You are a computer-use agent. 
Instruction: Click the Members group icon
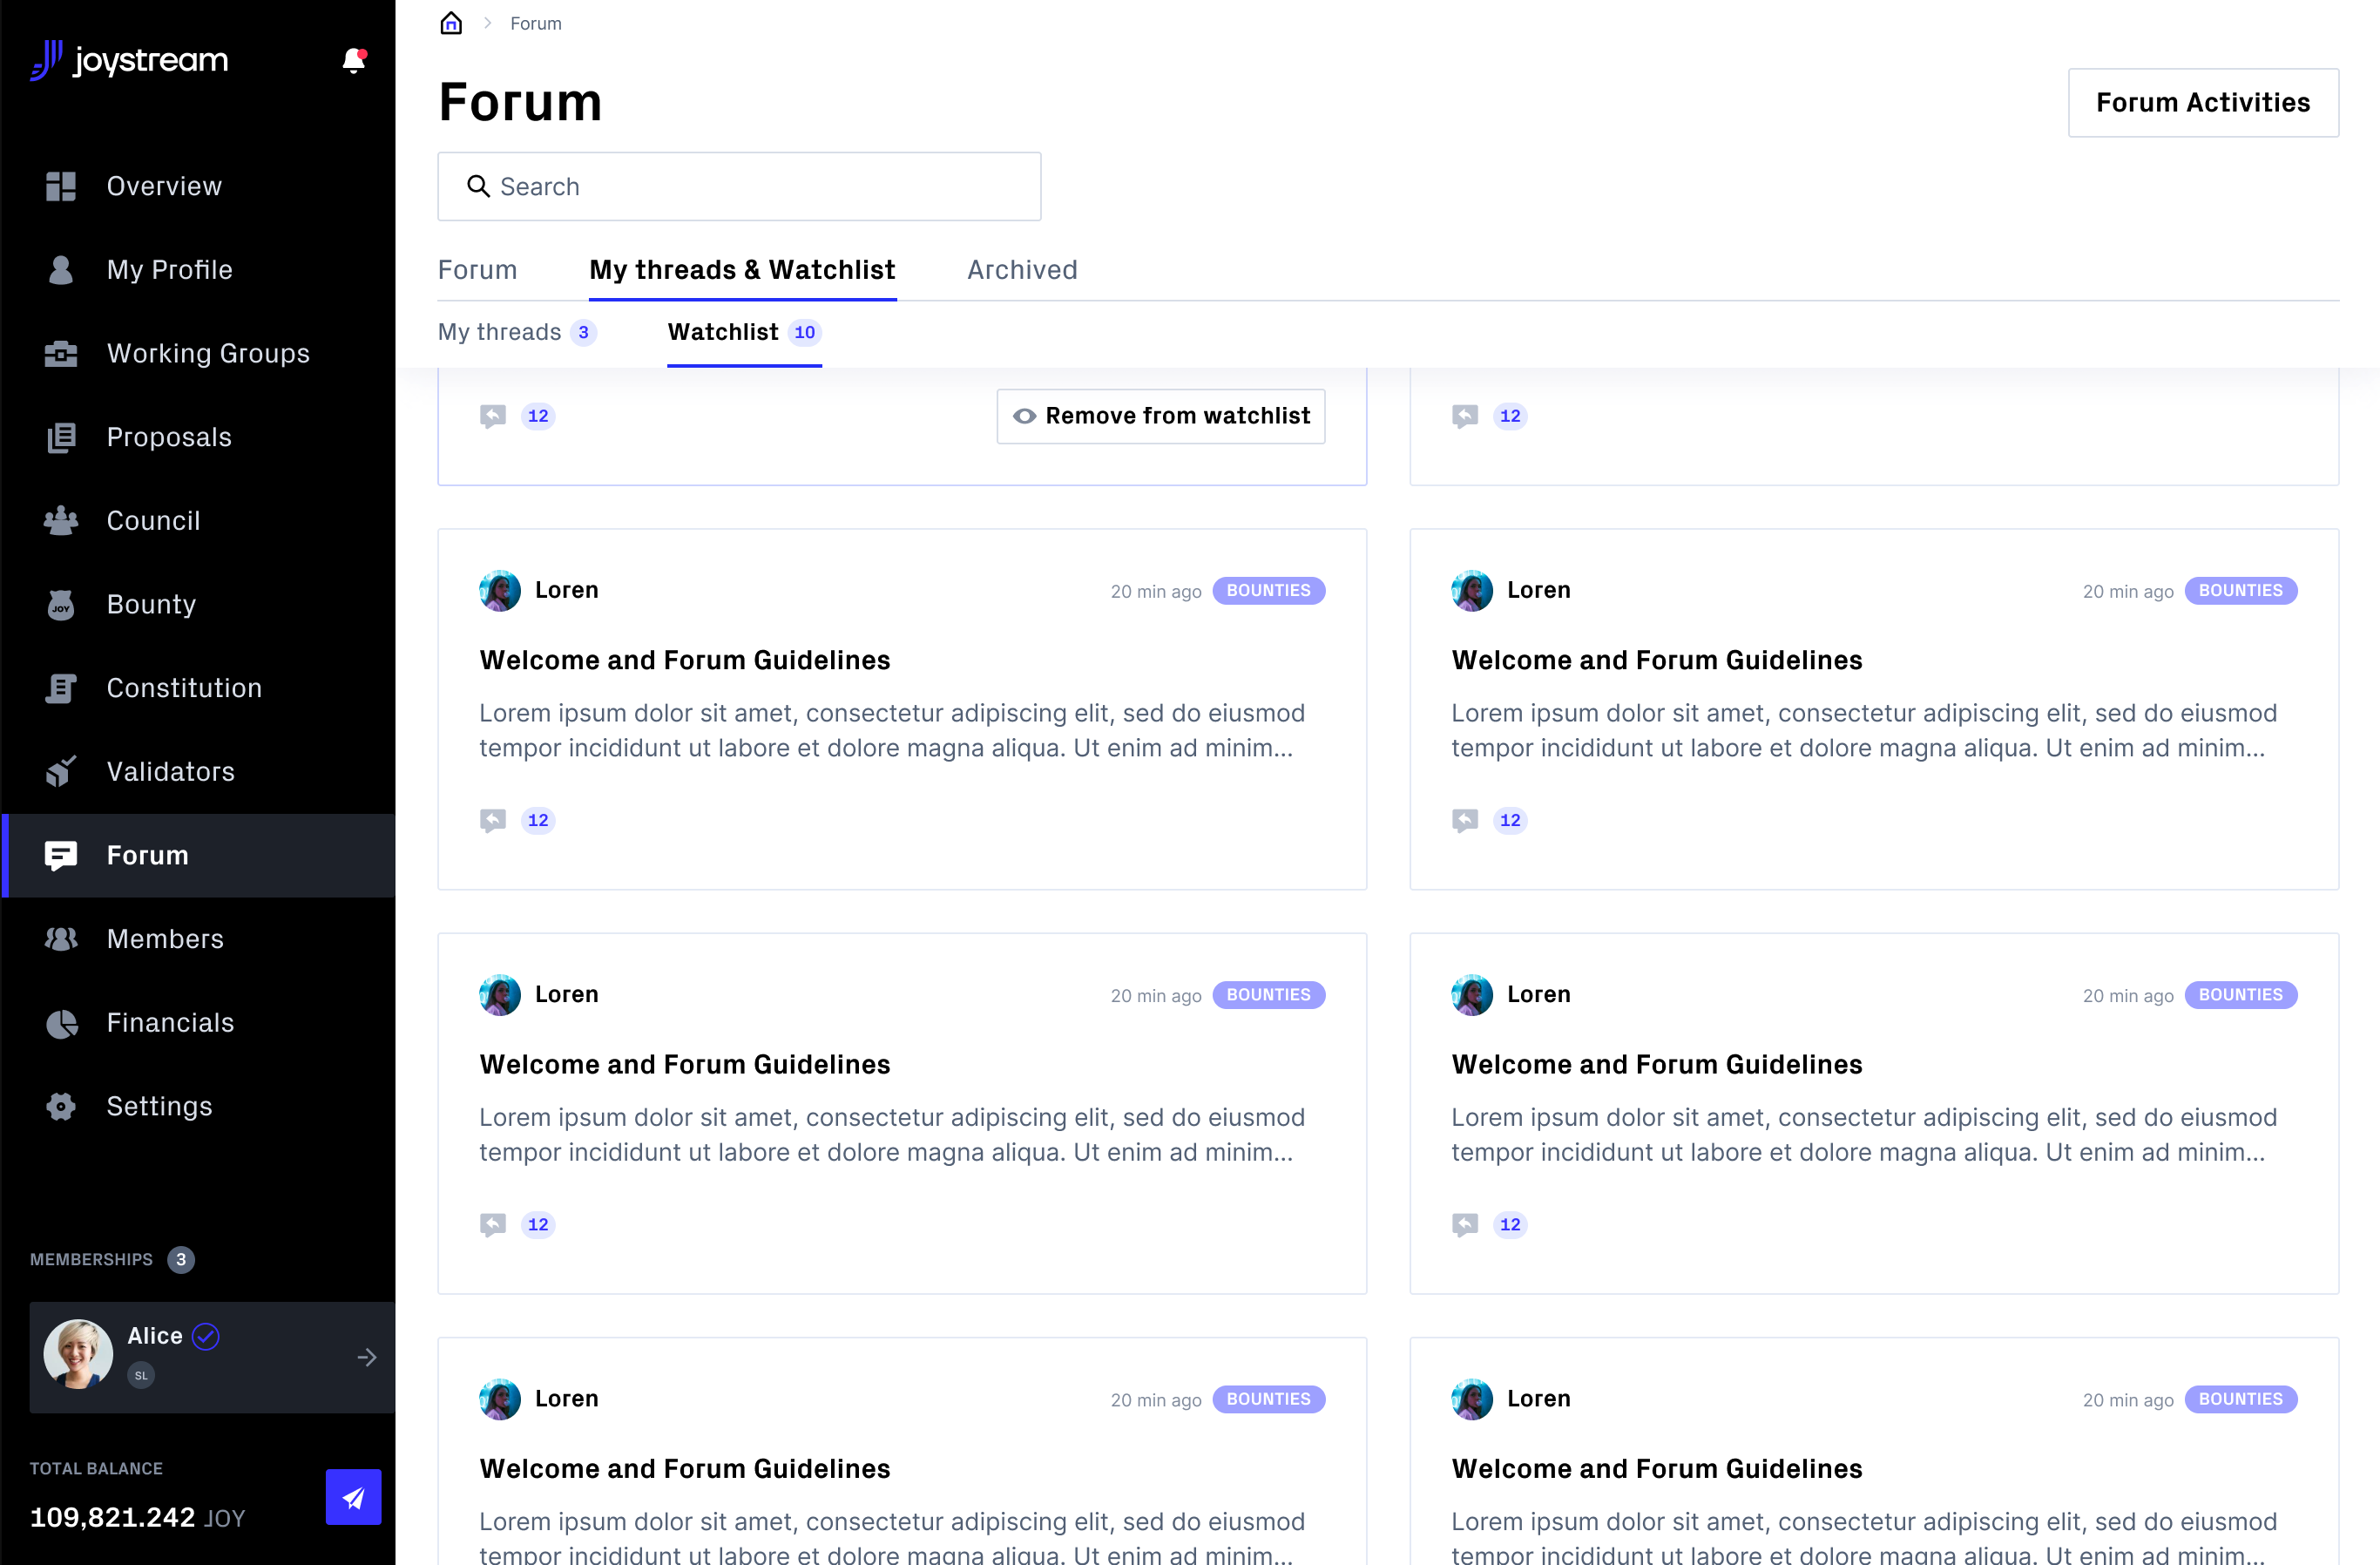pyautogui.click(x=61, y=938)
